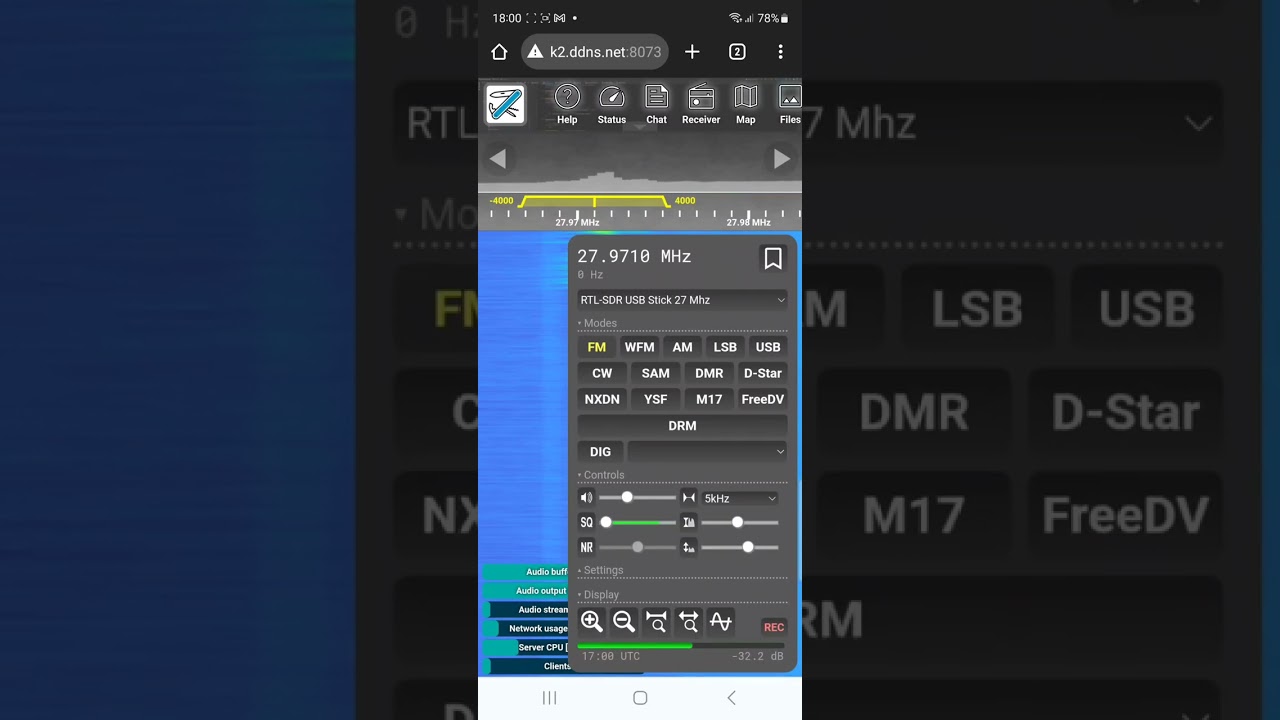Click the k2.ddns.net address bar

[x=595, y=52]
